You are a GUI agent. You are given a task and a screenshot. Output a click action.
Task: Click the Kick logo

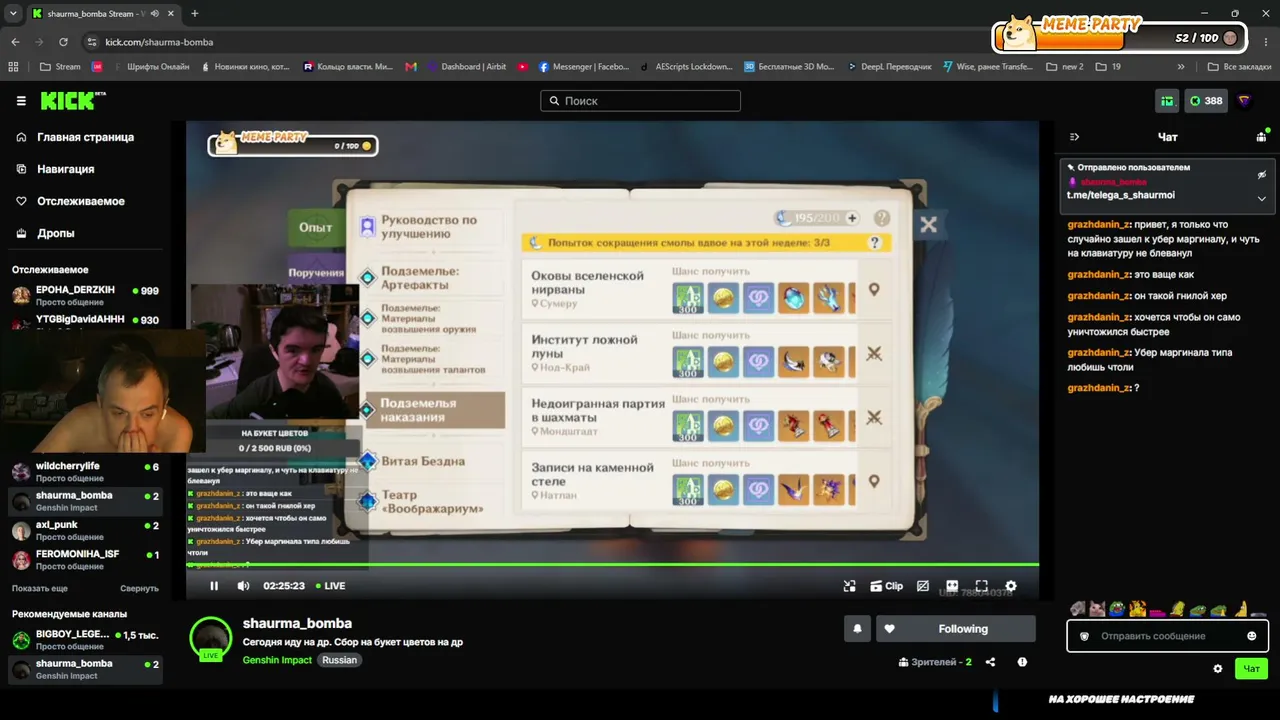(72, 101)
